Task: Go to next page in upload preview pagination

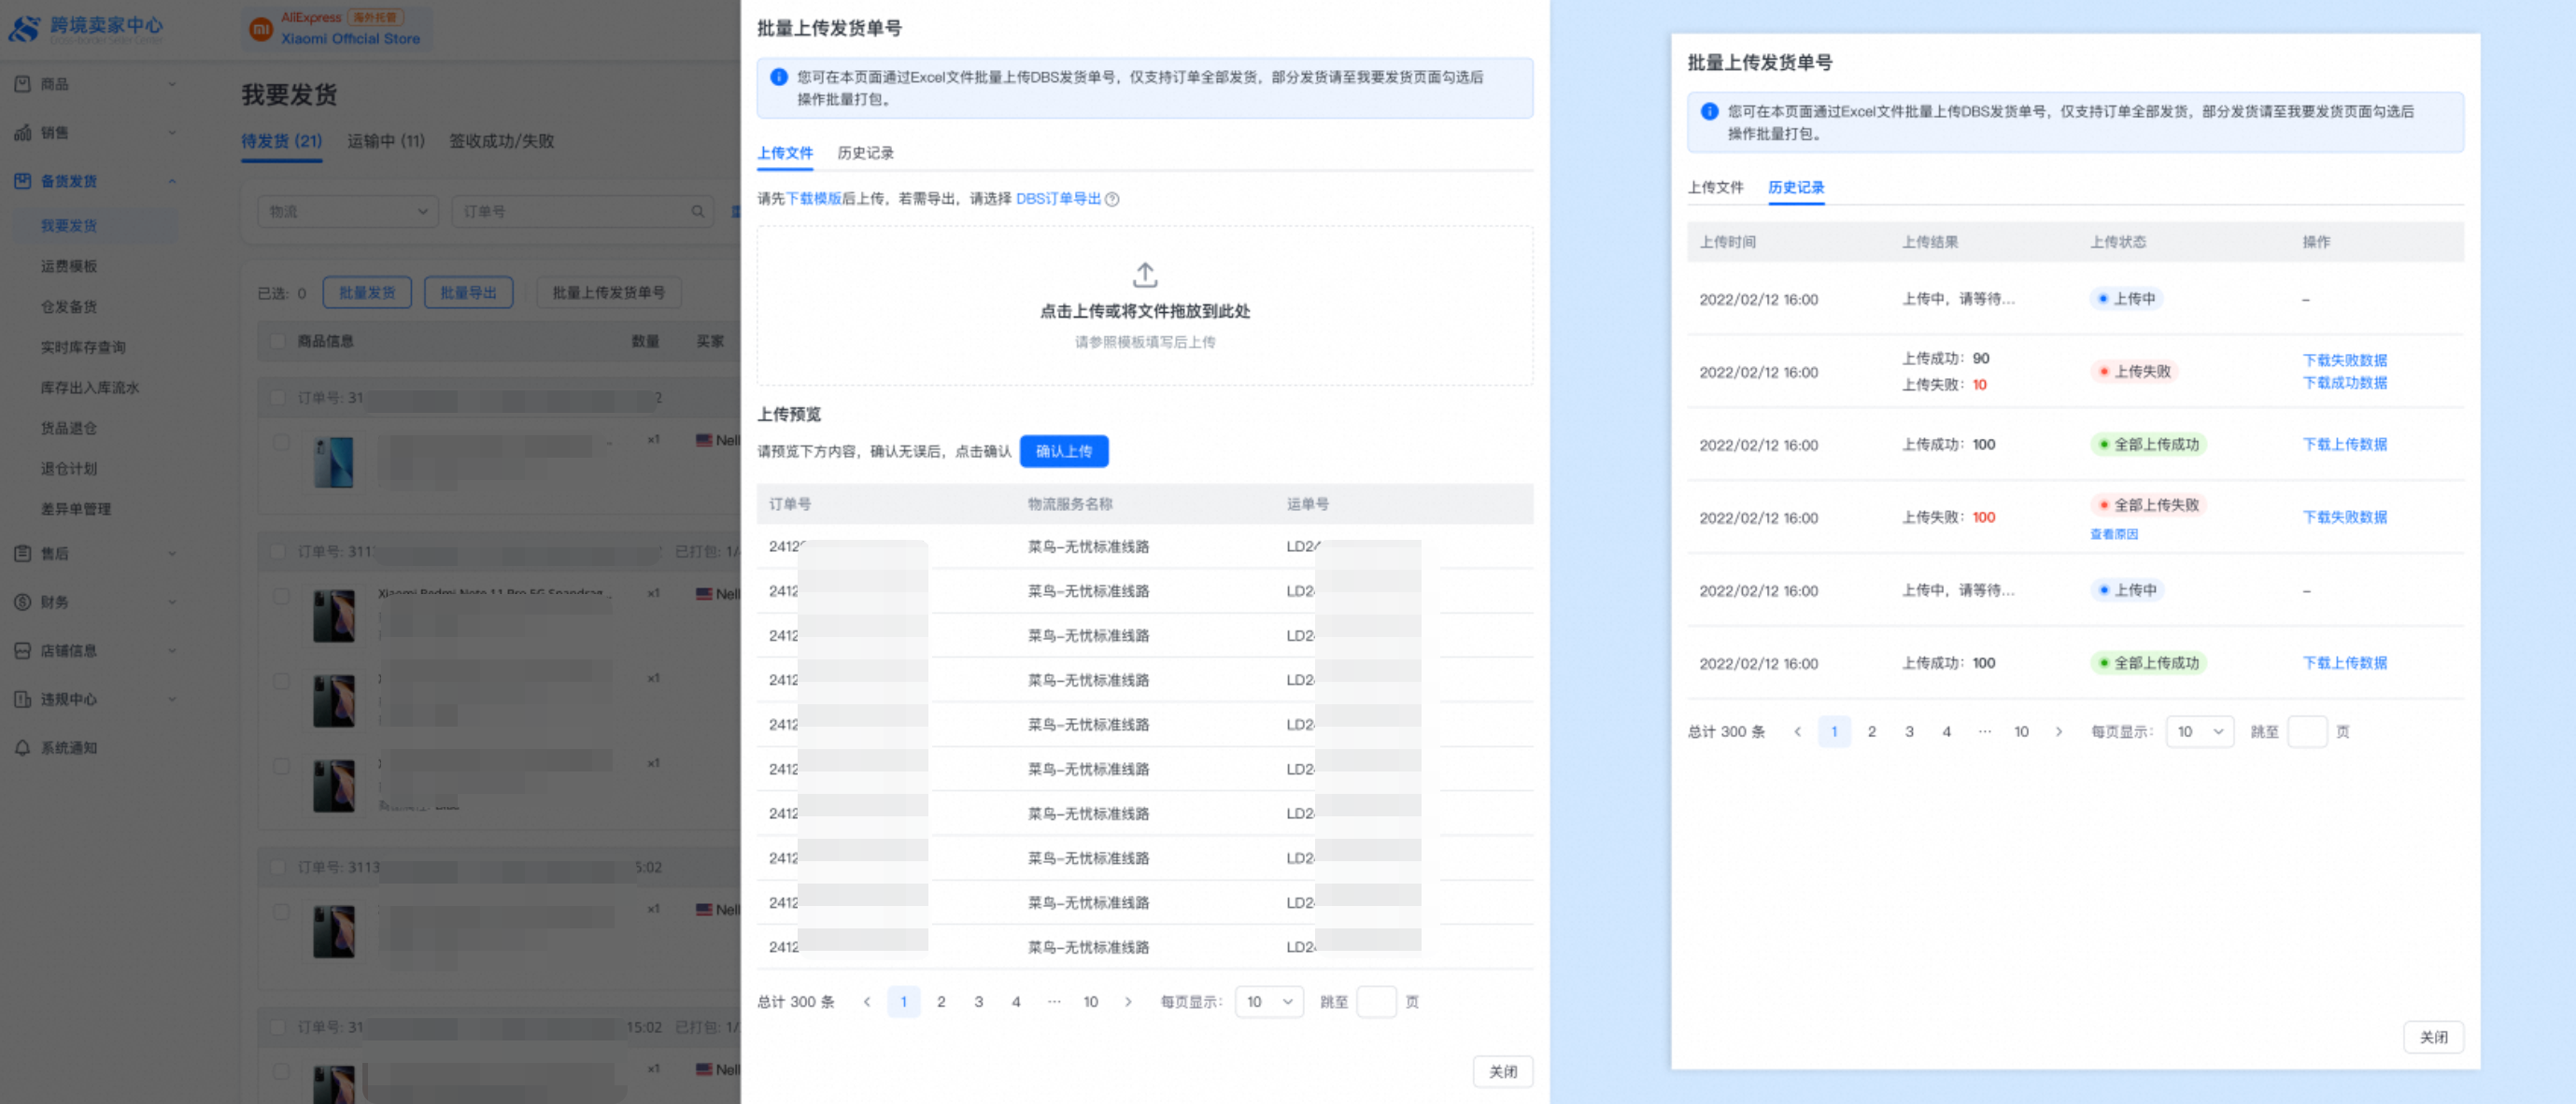Action: pos(1128,1002)
